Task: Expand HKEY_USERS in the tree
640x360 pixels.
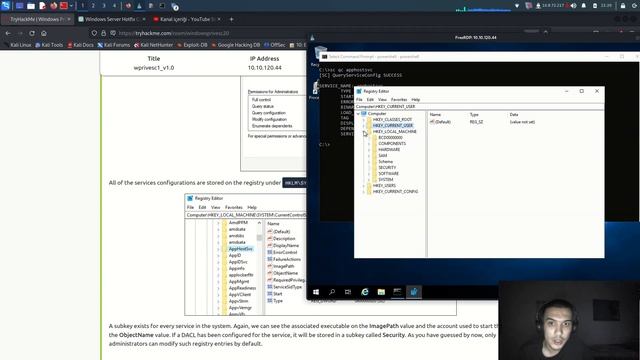Action: (x=364, y=185)
